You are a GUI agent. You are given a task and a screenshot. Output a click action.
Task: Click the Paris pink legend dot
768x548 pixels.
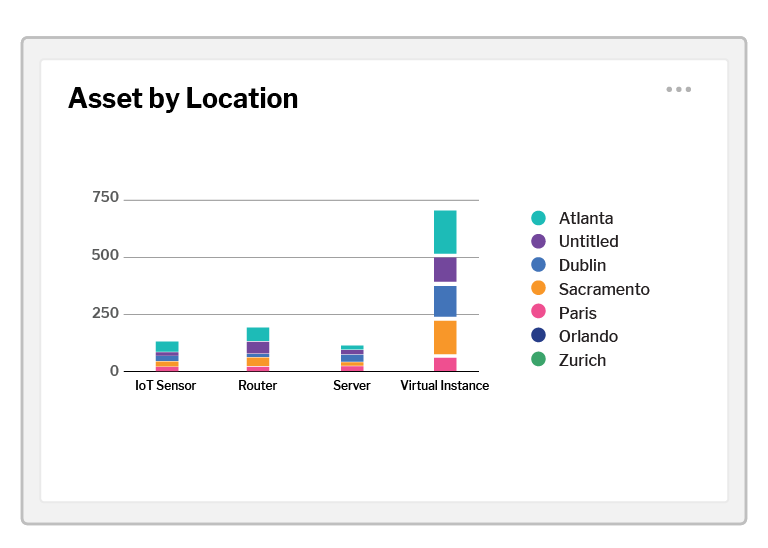[538, 313]
